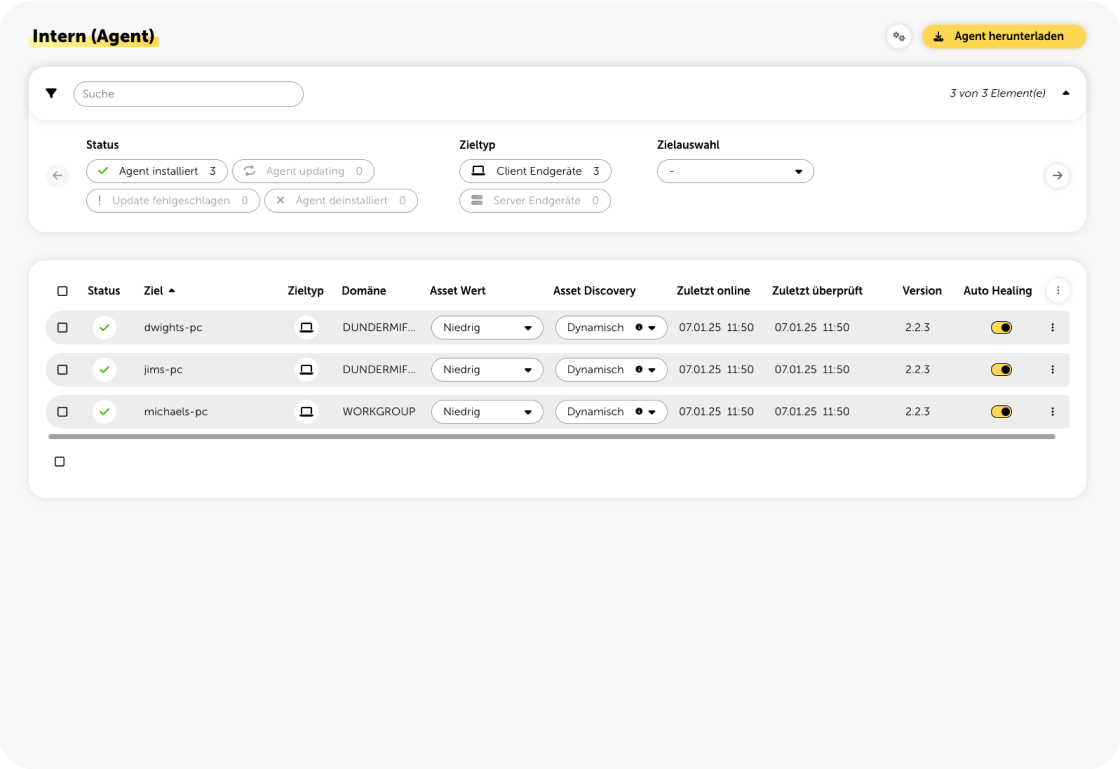Screen dimensions: 1120x769
Task: Open Asset Wert dropdown for dwights-pc
Action: 487,328
